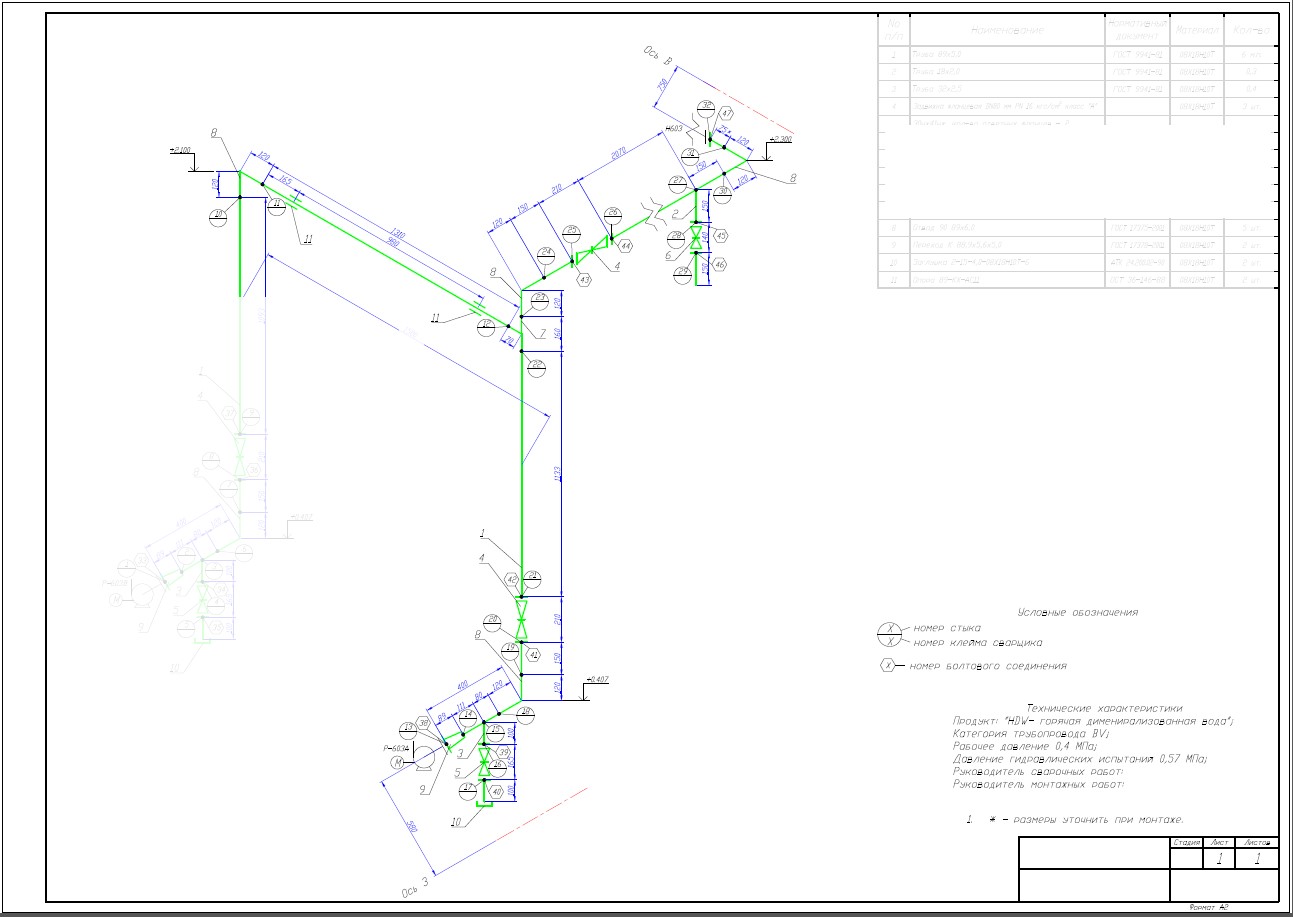Image resolution: width=1293 pixels, height=917 pixels.
Task: Click the 'Руководитель сварочных работ' line
Action: tap(1039, 772)
